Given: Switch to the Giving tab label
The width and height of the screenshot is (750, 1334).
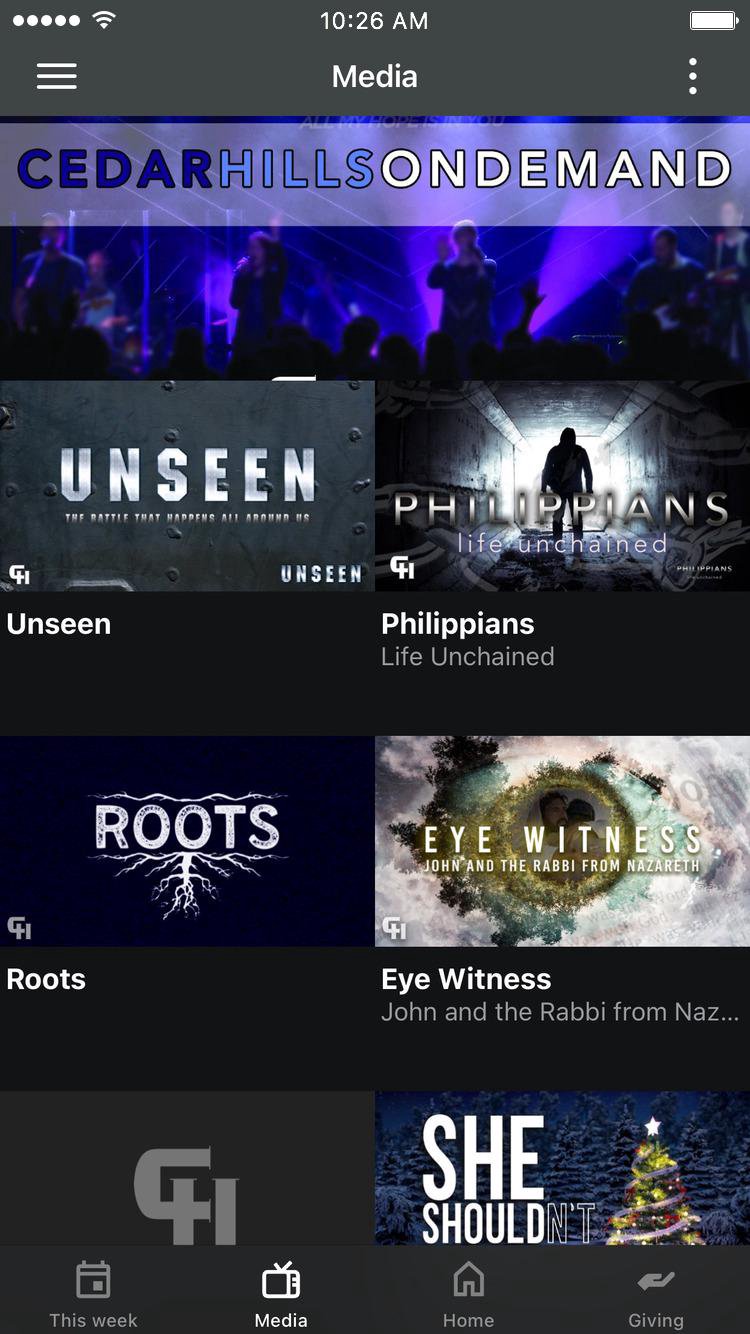Looking at the screenshot, I should coord(656,1320).
